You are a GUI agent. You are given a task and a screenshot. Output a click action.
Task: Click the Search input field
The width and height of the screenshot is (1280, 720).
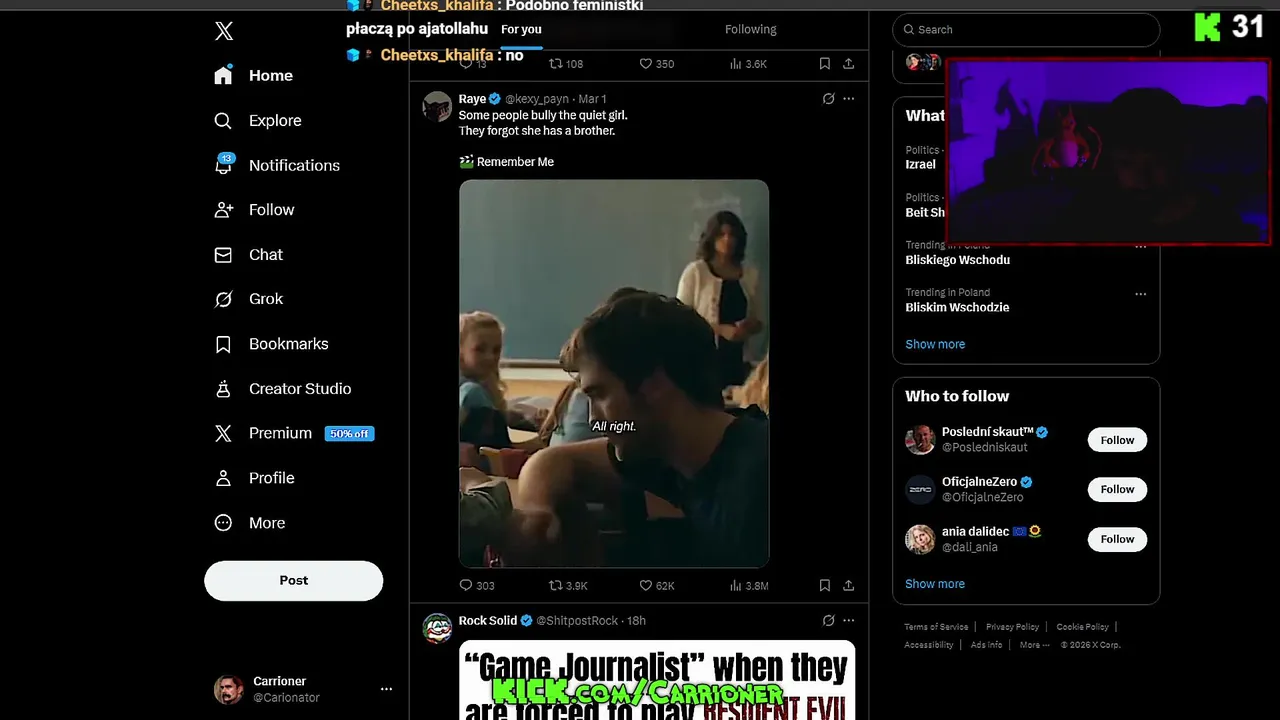(x=1026, y=30)
